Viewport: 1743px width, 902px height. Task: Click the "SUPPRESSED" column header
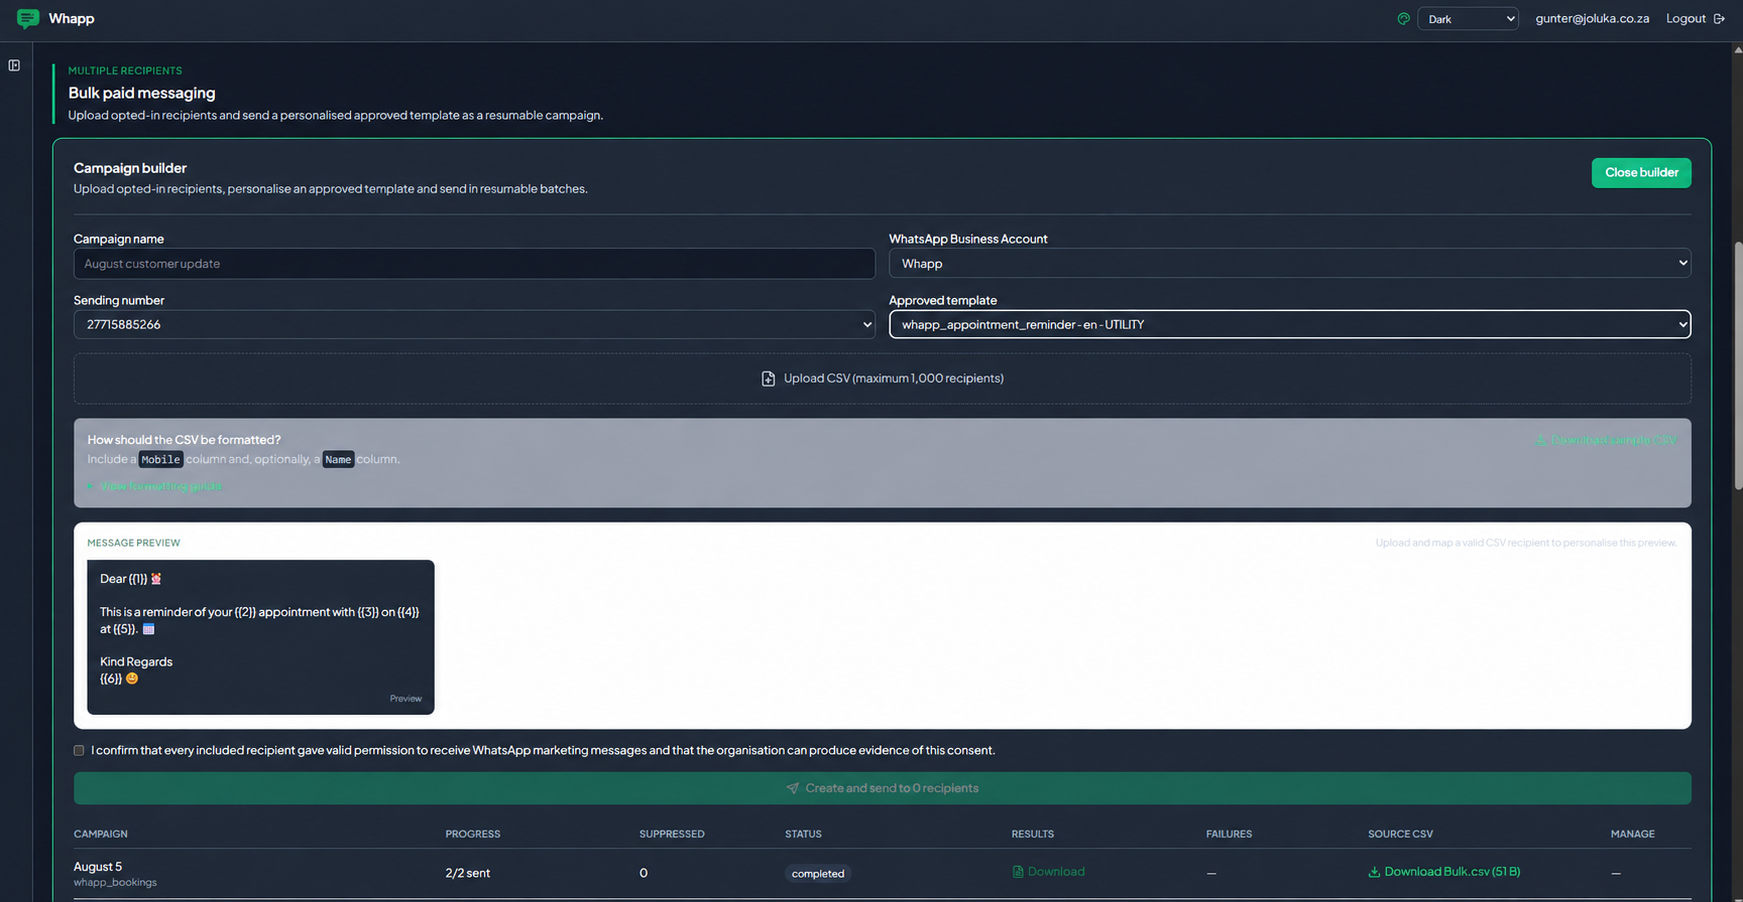tap(672, 834)
